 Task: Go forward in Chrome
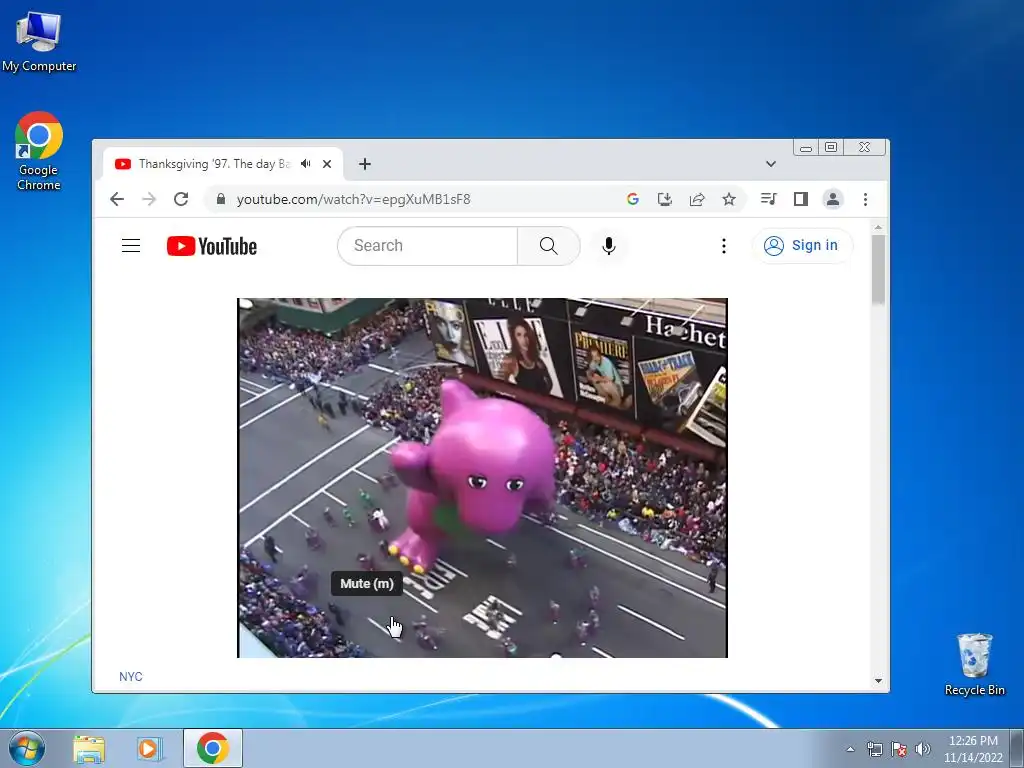point(149,199)
